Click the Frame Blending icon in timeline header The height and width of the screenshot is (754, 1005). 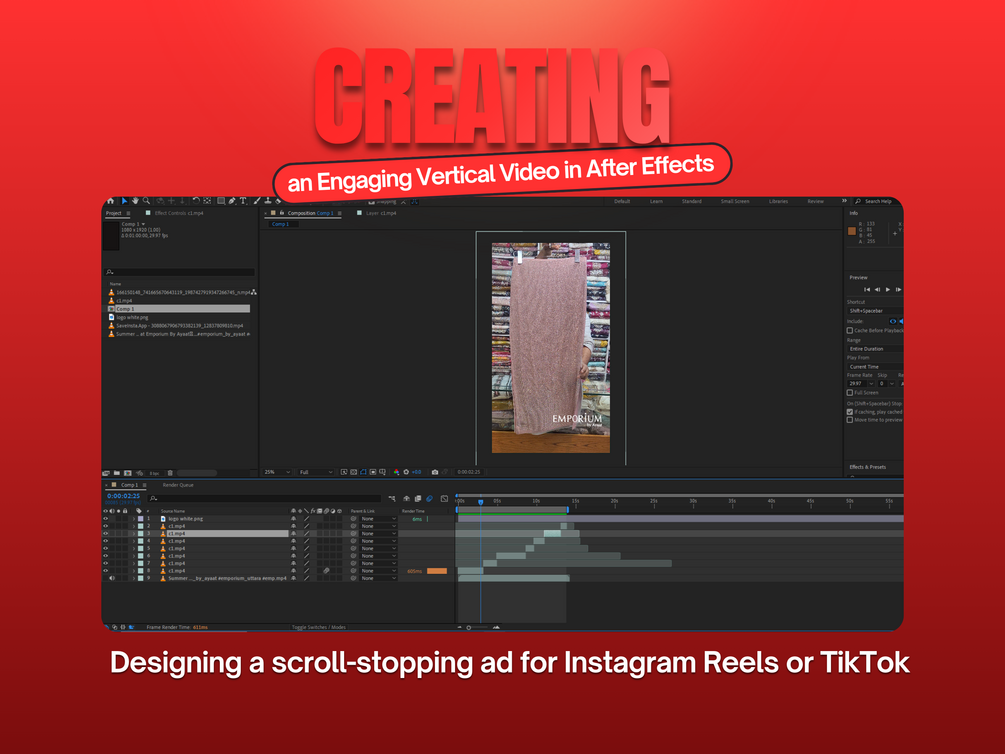click(418, 499)
